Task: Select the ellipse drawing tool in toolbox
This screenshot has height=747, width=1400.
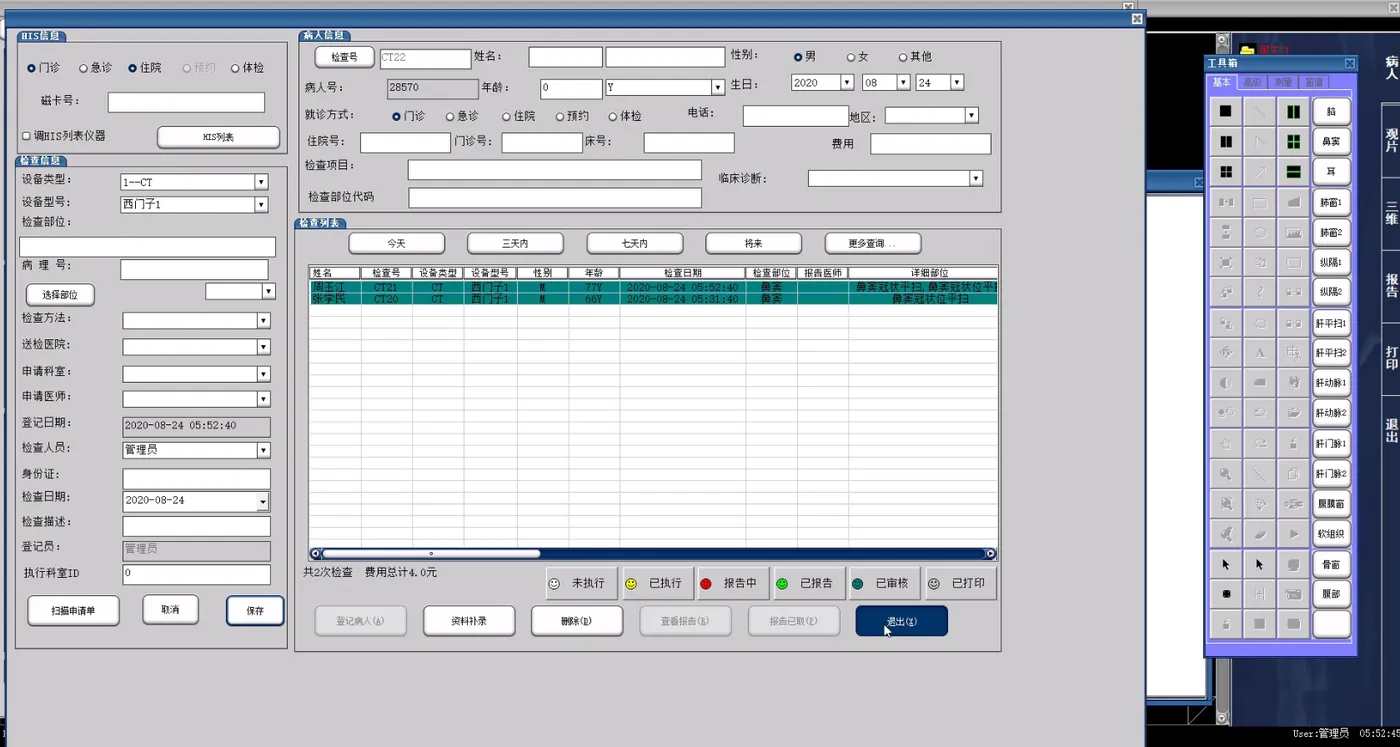Action: pos(1259,232)
